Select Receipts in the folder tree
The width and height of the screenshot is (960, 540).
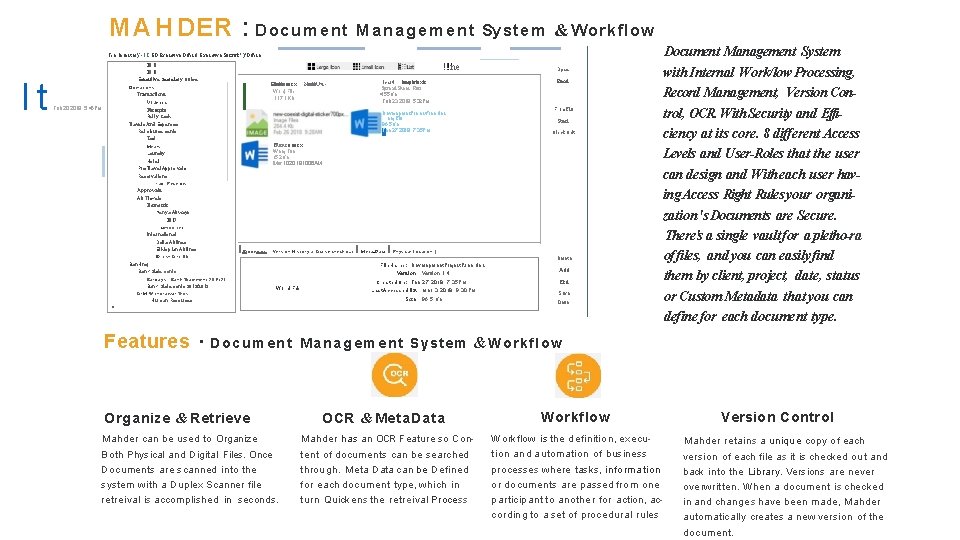pyautogui.click(x=156, y=110)
